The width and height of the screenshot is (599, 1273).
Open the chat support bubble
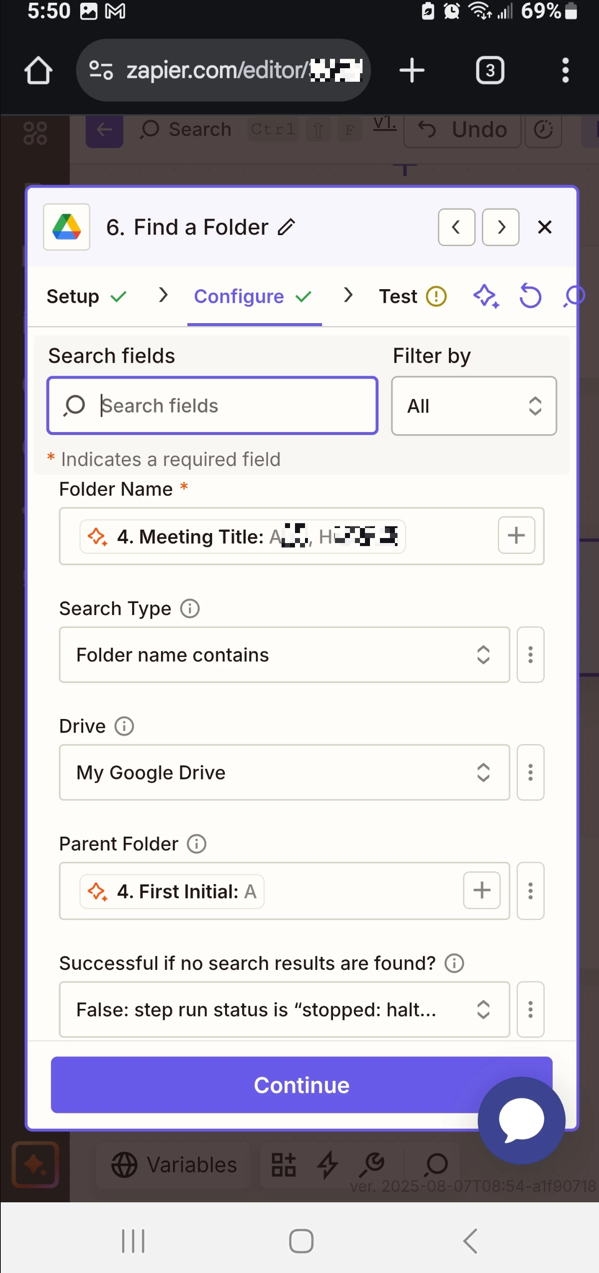coord(521,1120)
